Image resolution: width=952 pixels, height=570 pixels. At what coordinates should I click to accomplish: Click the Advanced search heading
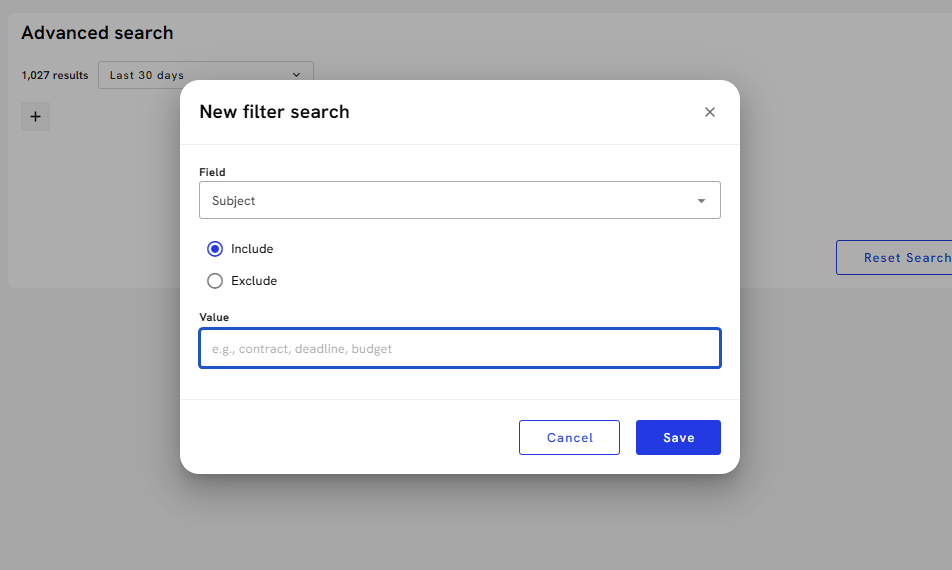point(97,33)
